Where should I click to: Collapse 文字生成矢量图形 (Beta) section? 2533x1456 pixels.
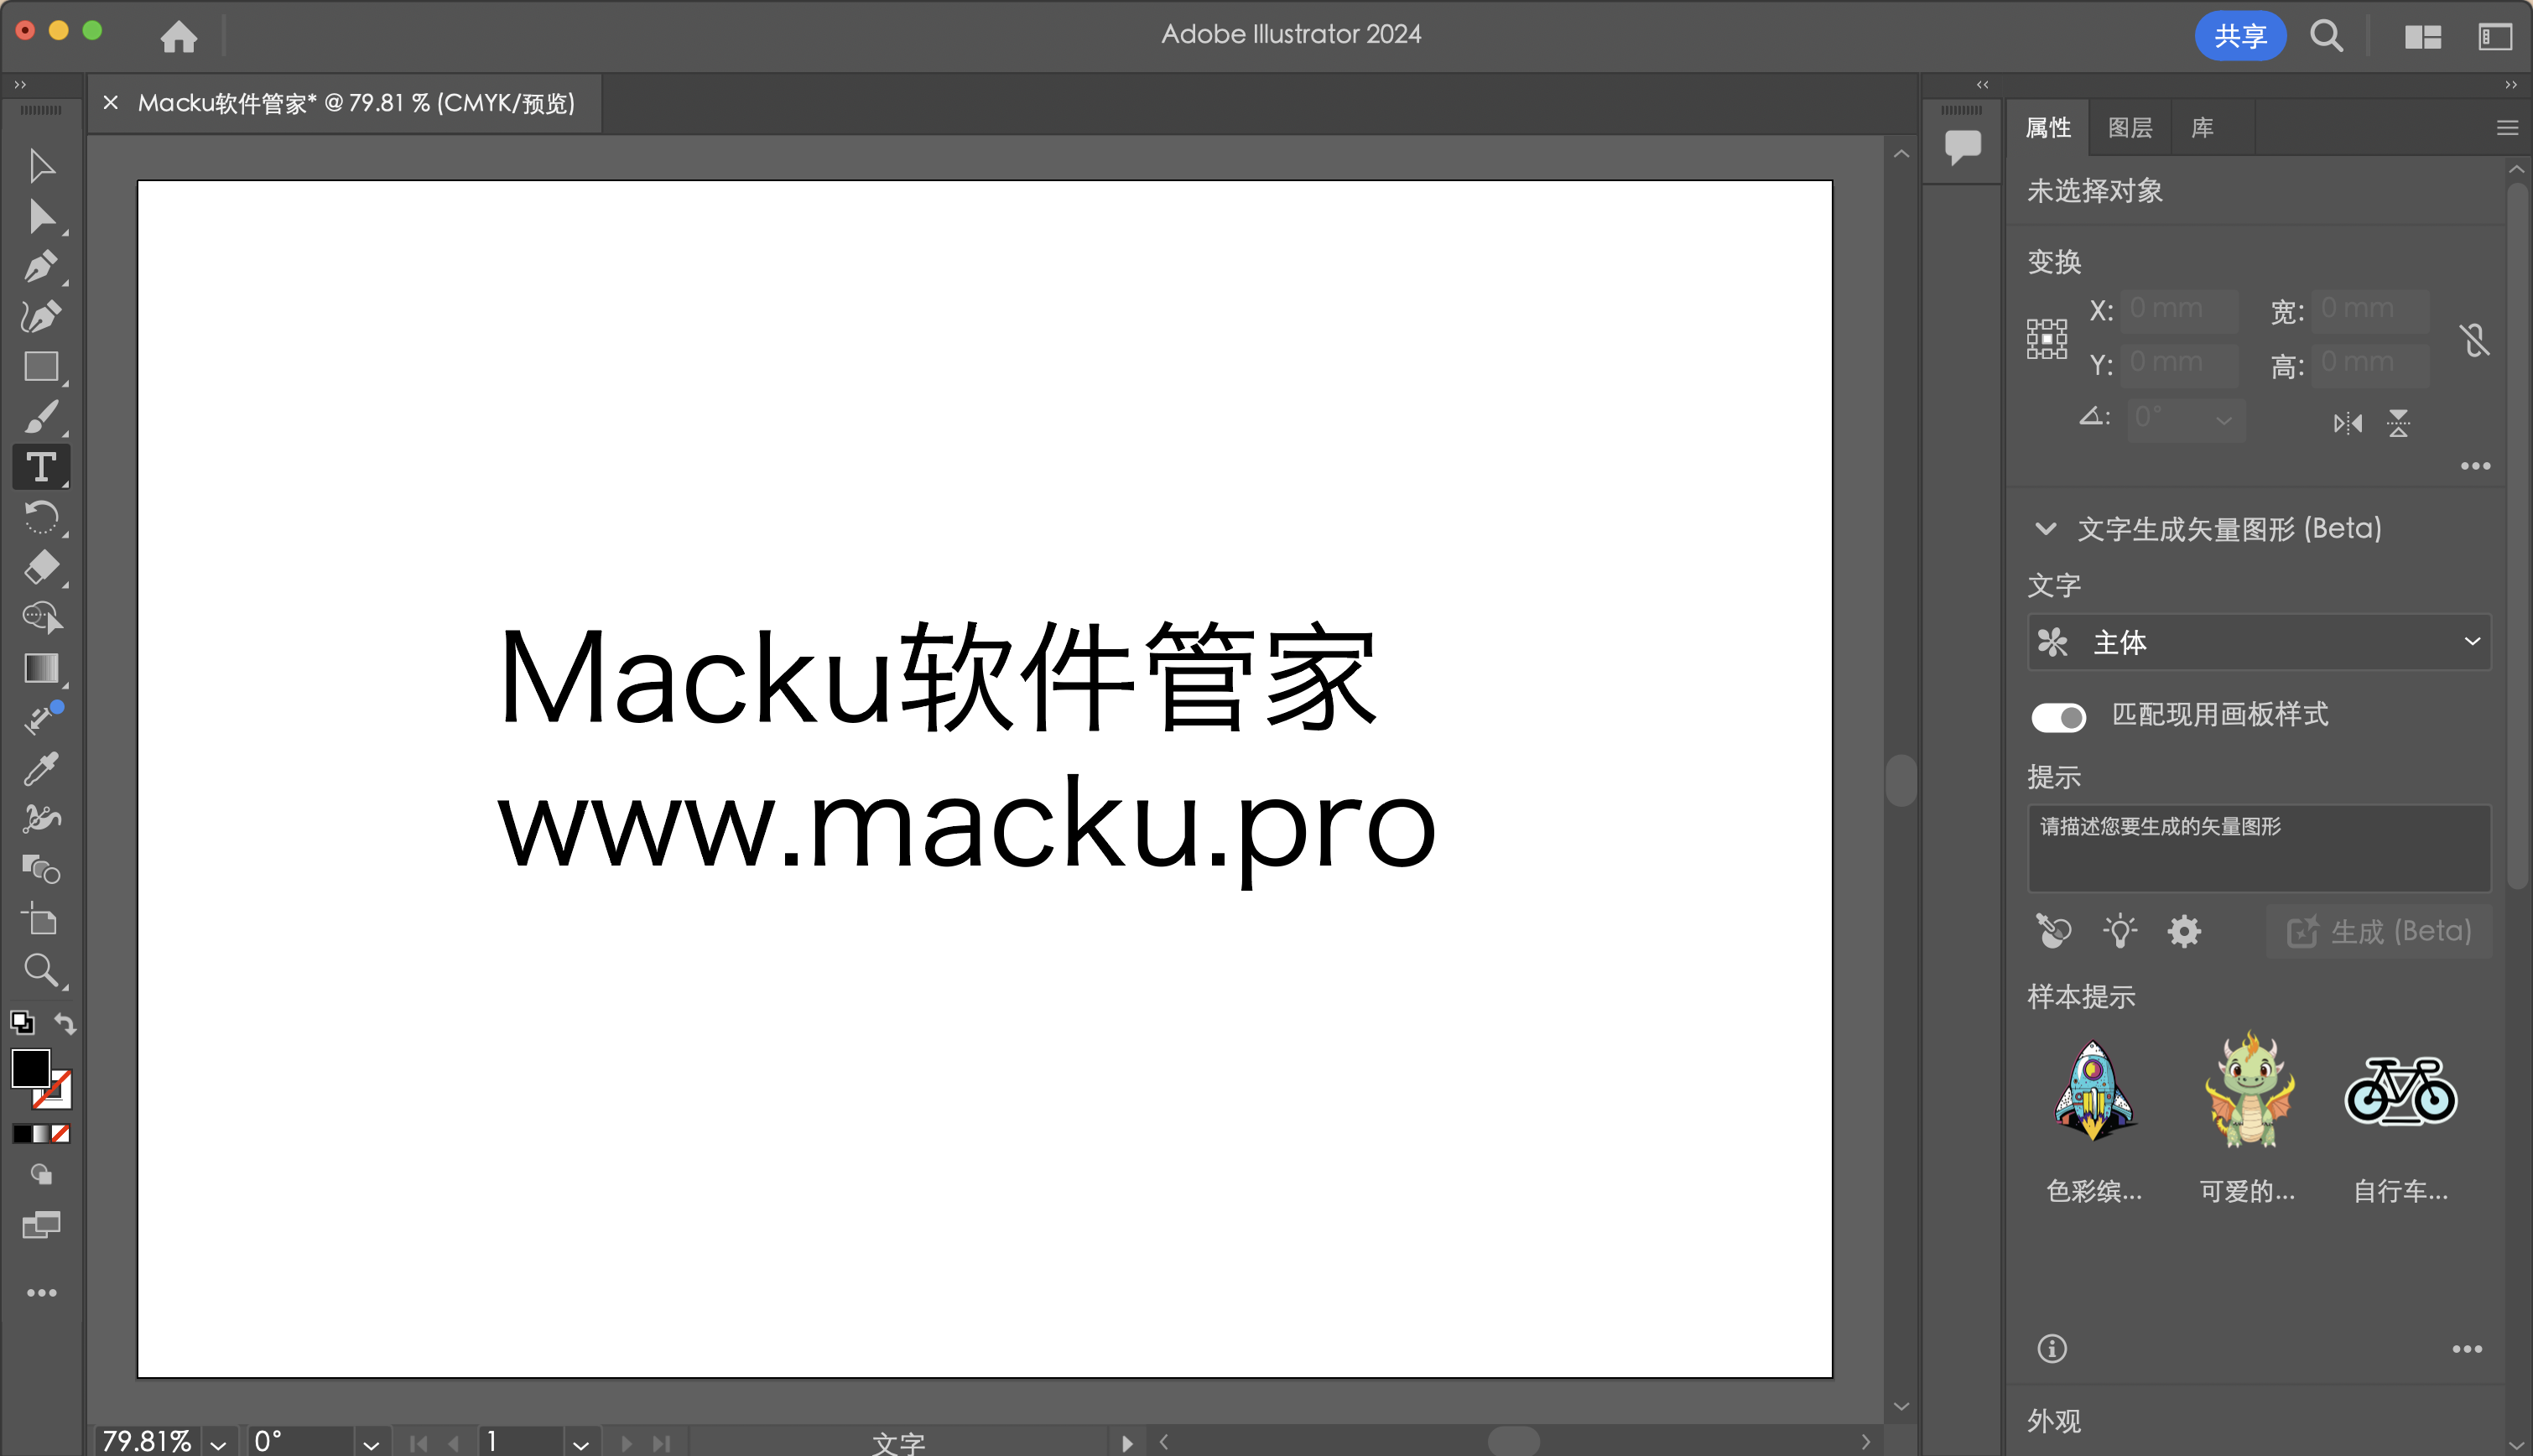coord(2045,528)
